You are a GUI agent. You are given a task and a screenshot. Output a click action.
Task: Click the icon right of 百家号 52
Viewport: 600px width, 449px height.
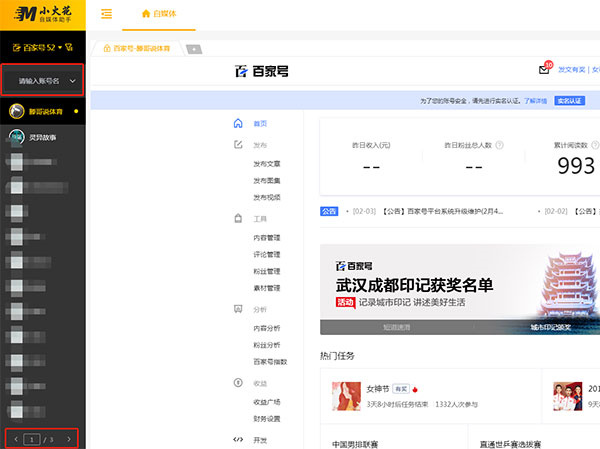(69, 47)
